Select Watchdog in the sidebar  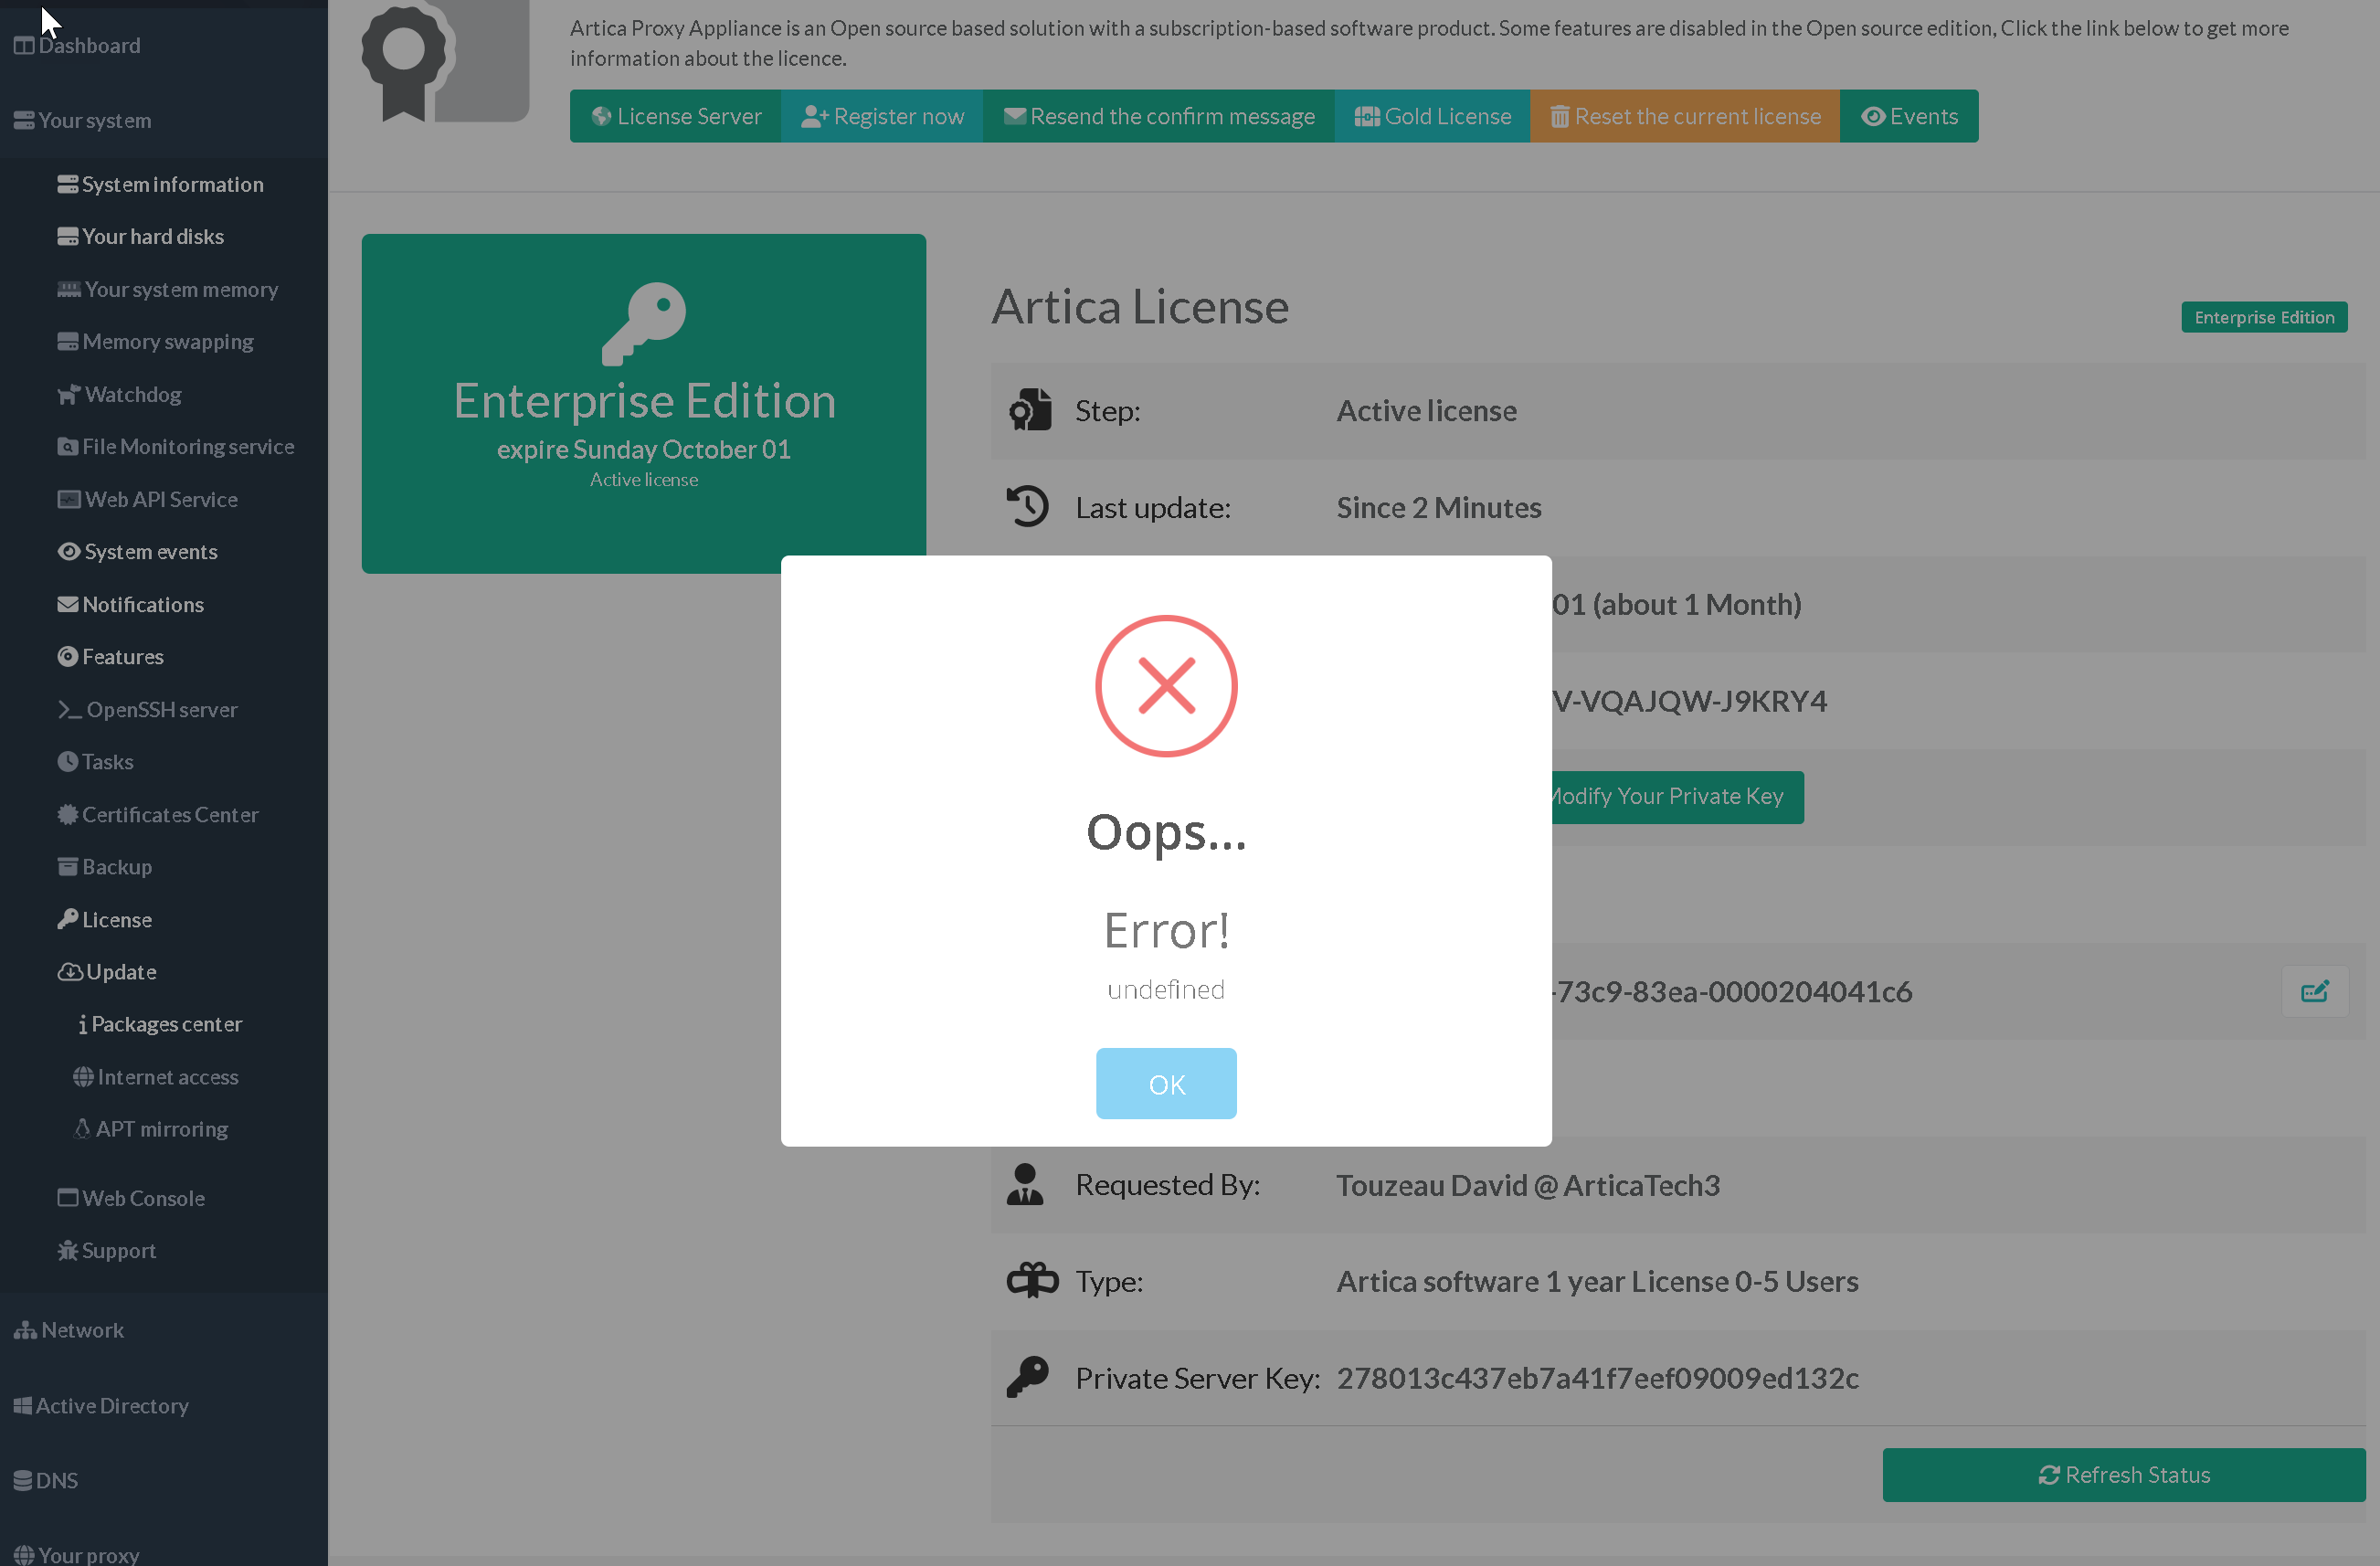point(132,394)
